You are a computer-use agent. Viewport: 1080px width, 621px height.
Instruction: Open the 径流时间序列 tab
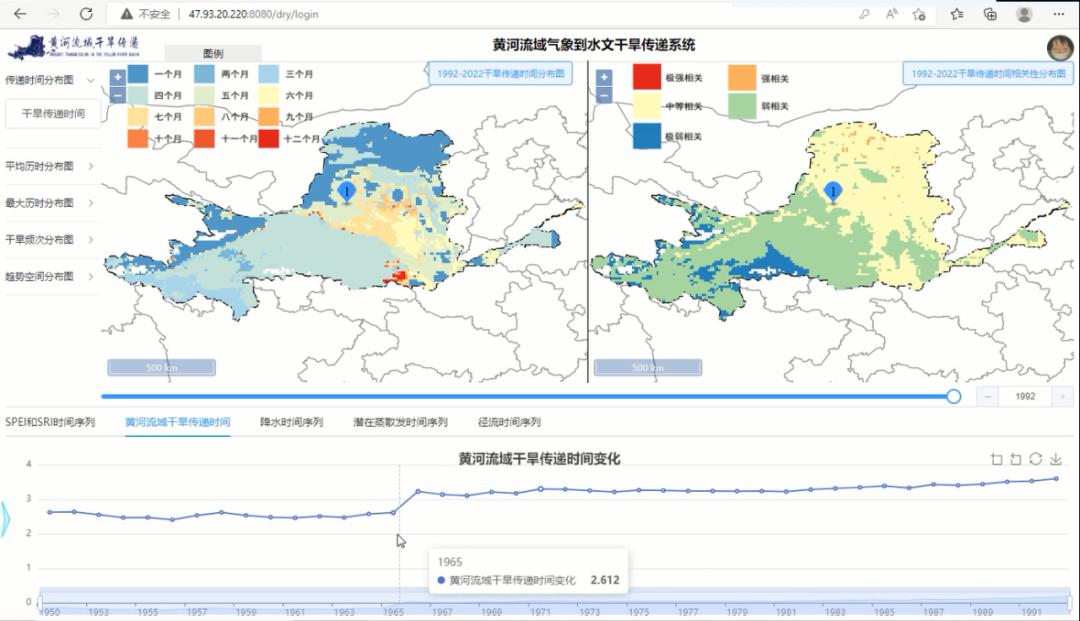pos(509,422)
